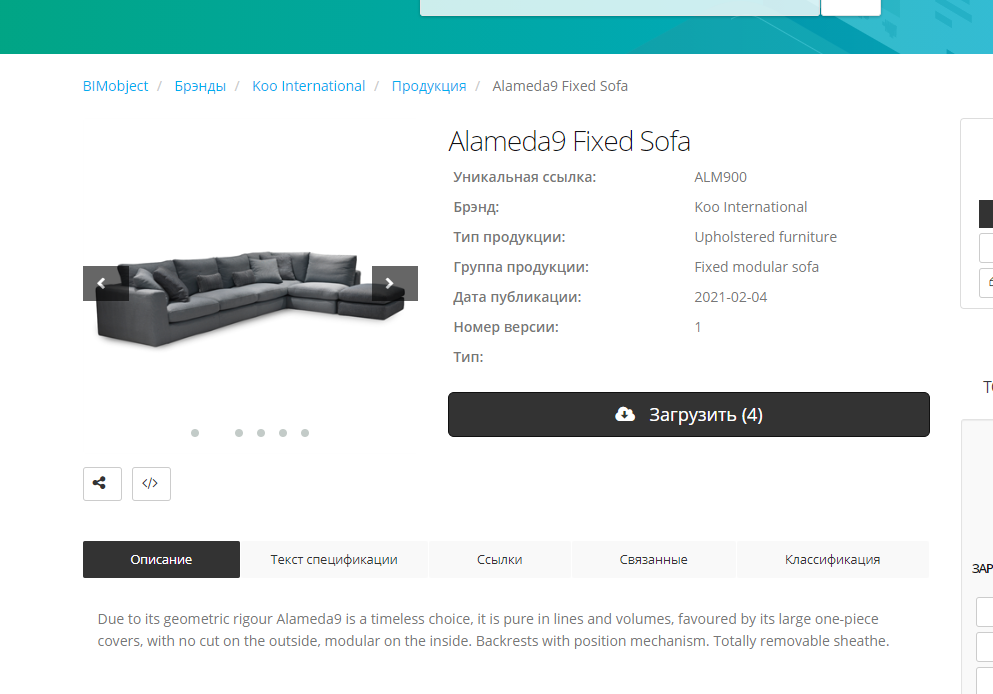Select the second visible carousel dot
993x694 pixels.
tap(239, 433)
